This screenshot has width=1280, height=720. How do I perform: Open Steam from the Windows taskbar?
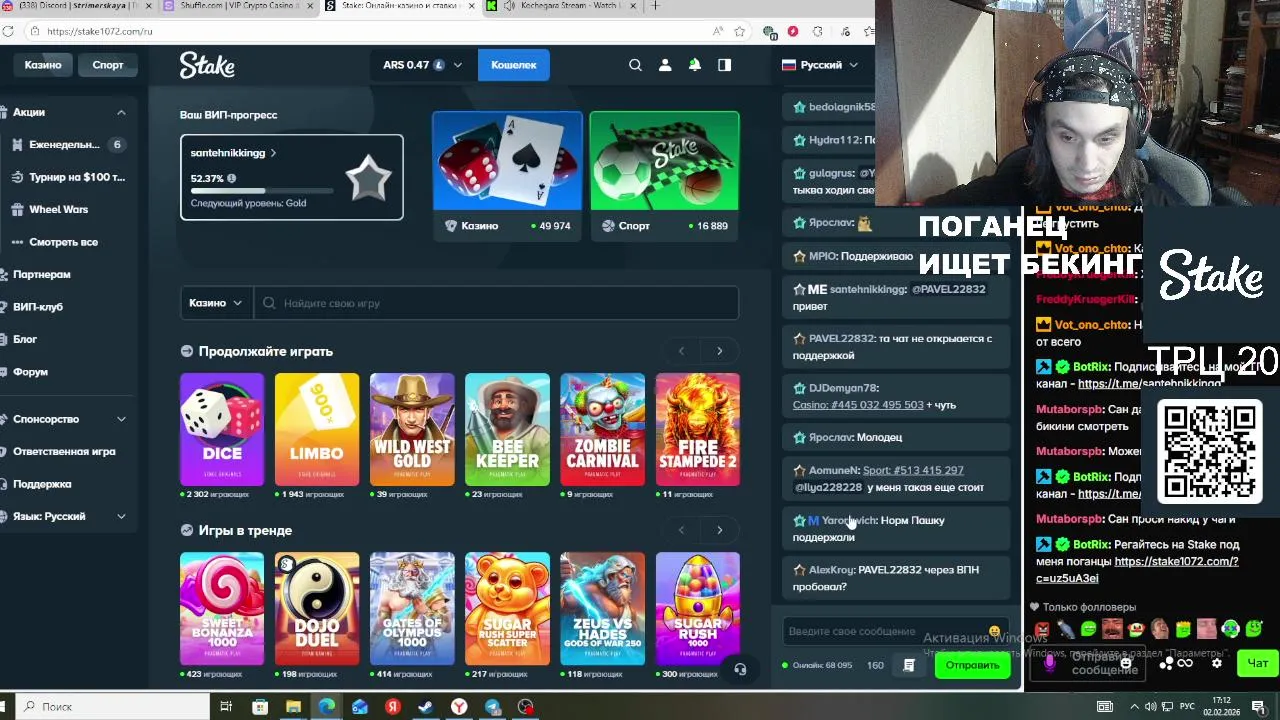(x=426, y=707)
